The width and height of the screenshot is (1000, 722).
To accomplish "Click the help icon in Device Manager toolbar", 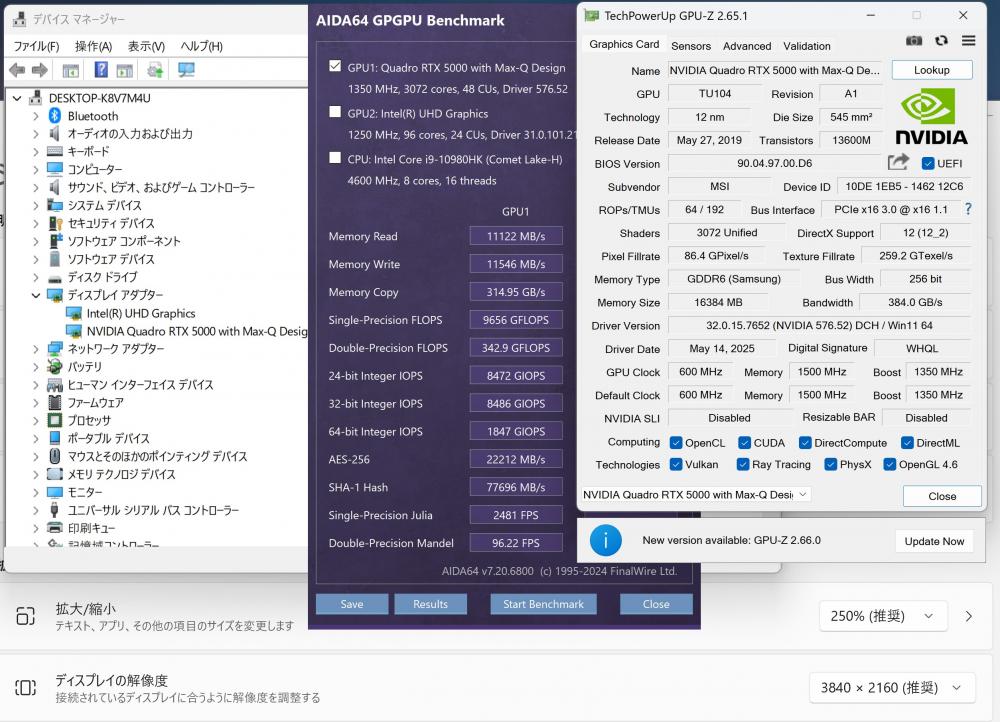I will (x=101, y=70).
